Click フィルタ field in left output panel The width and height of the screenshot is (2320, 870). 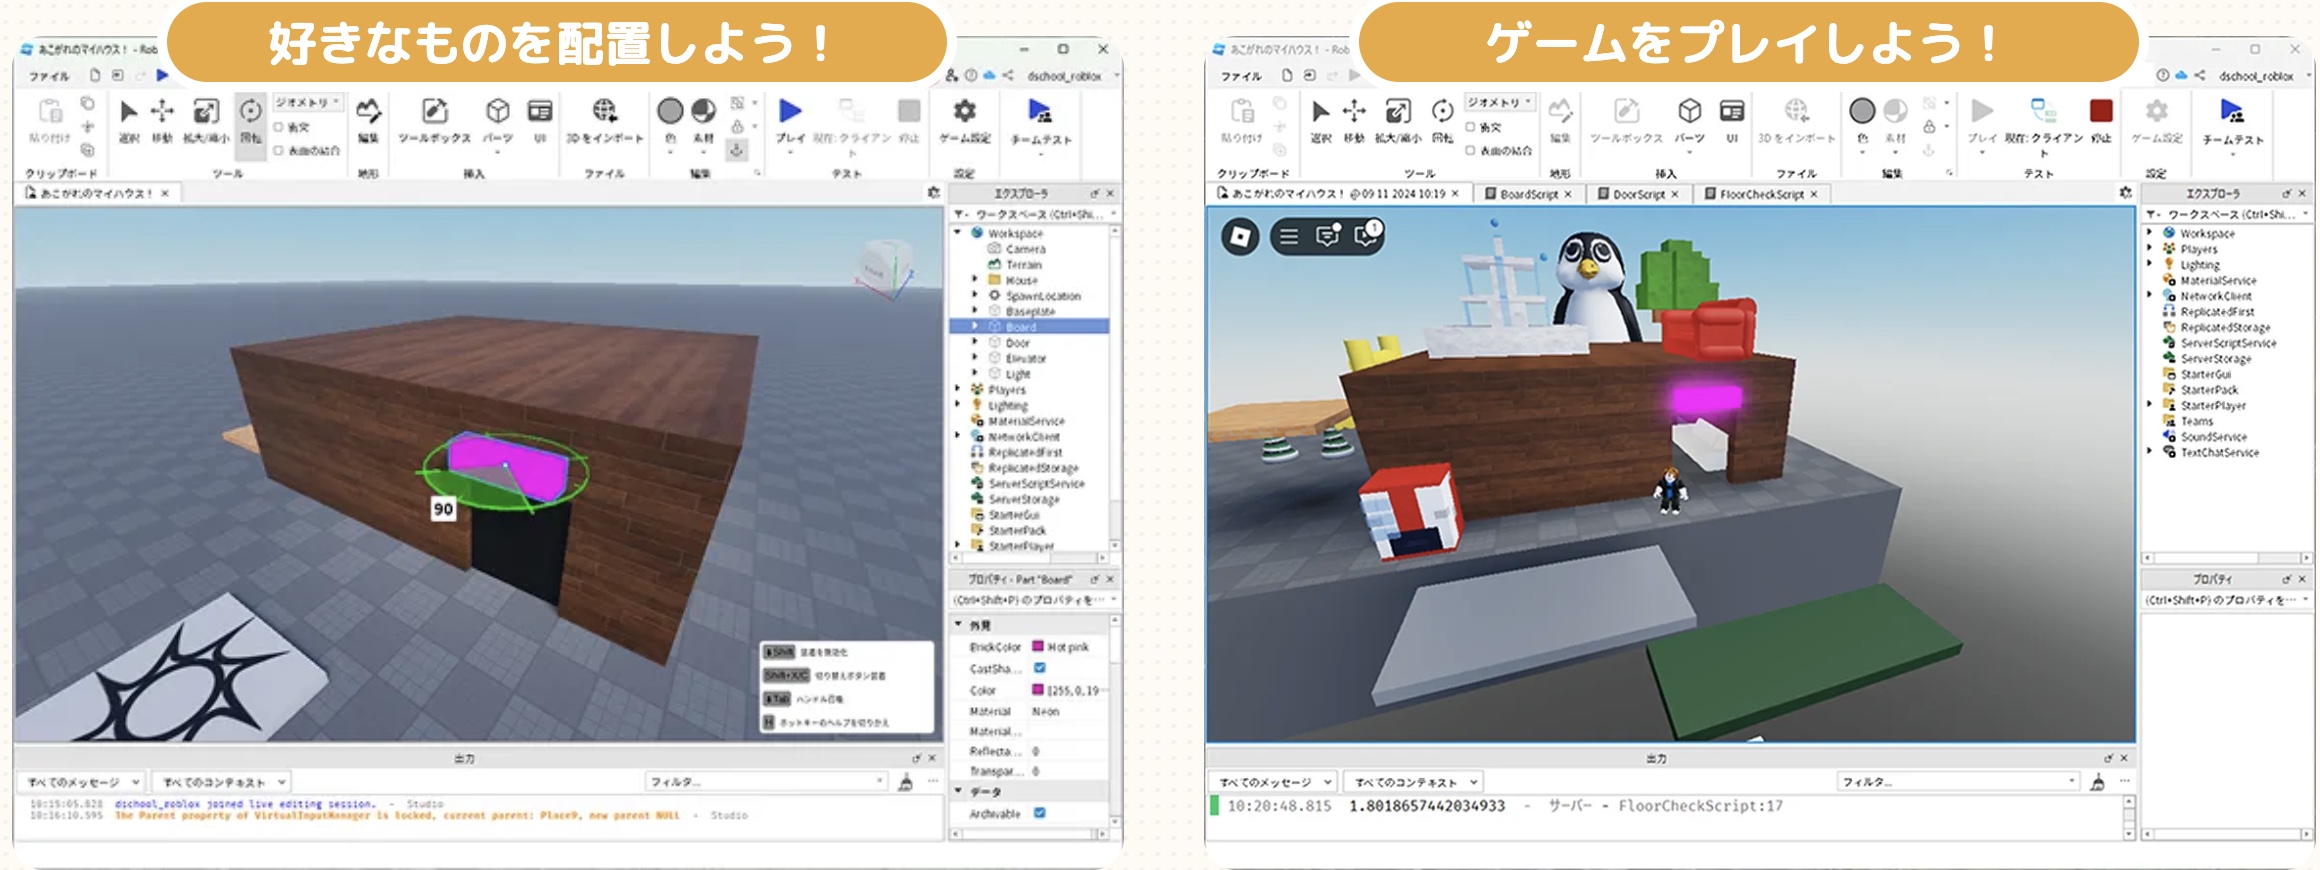tap(767, 782)
